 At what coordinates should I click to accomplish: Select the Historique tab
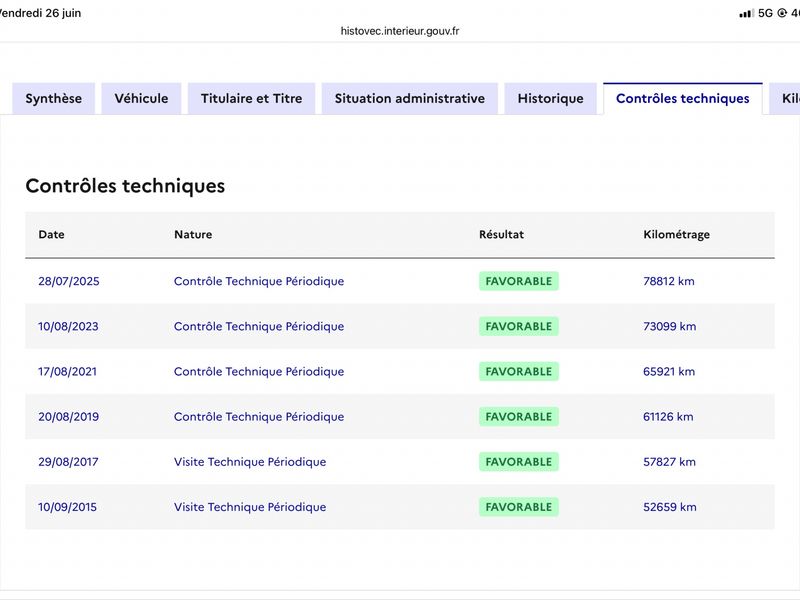coord(551,98)
